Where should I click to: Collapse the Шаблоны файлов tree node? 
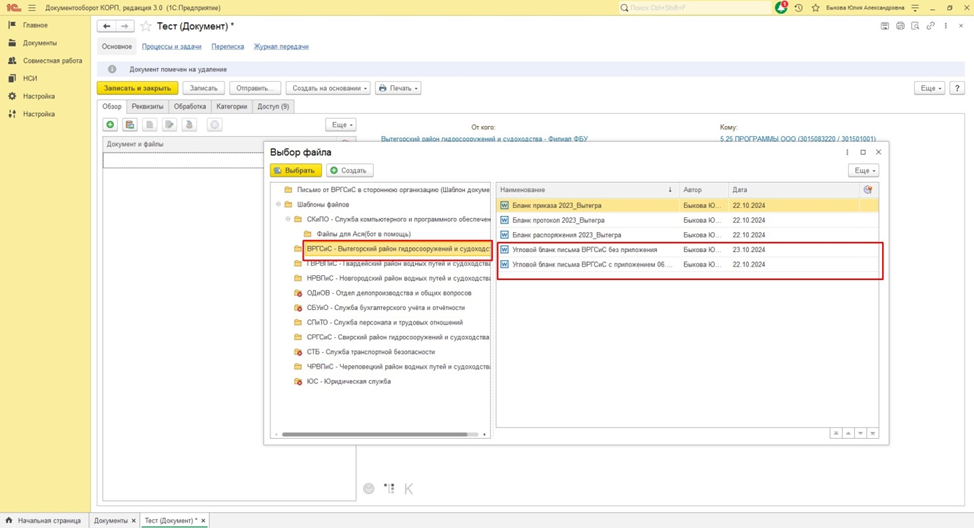(x=278, y=204)
